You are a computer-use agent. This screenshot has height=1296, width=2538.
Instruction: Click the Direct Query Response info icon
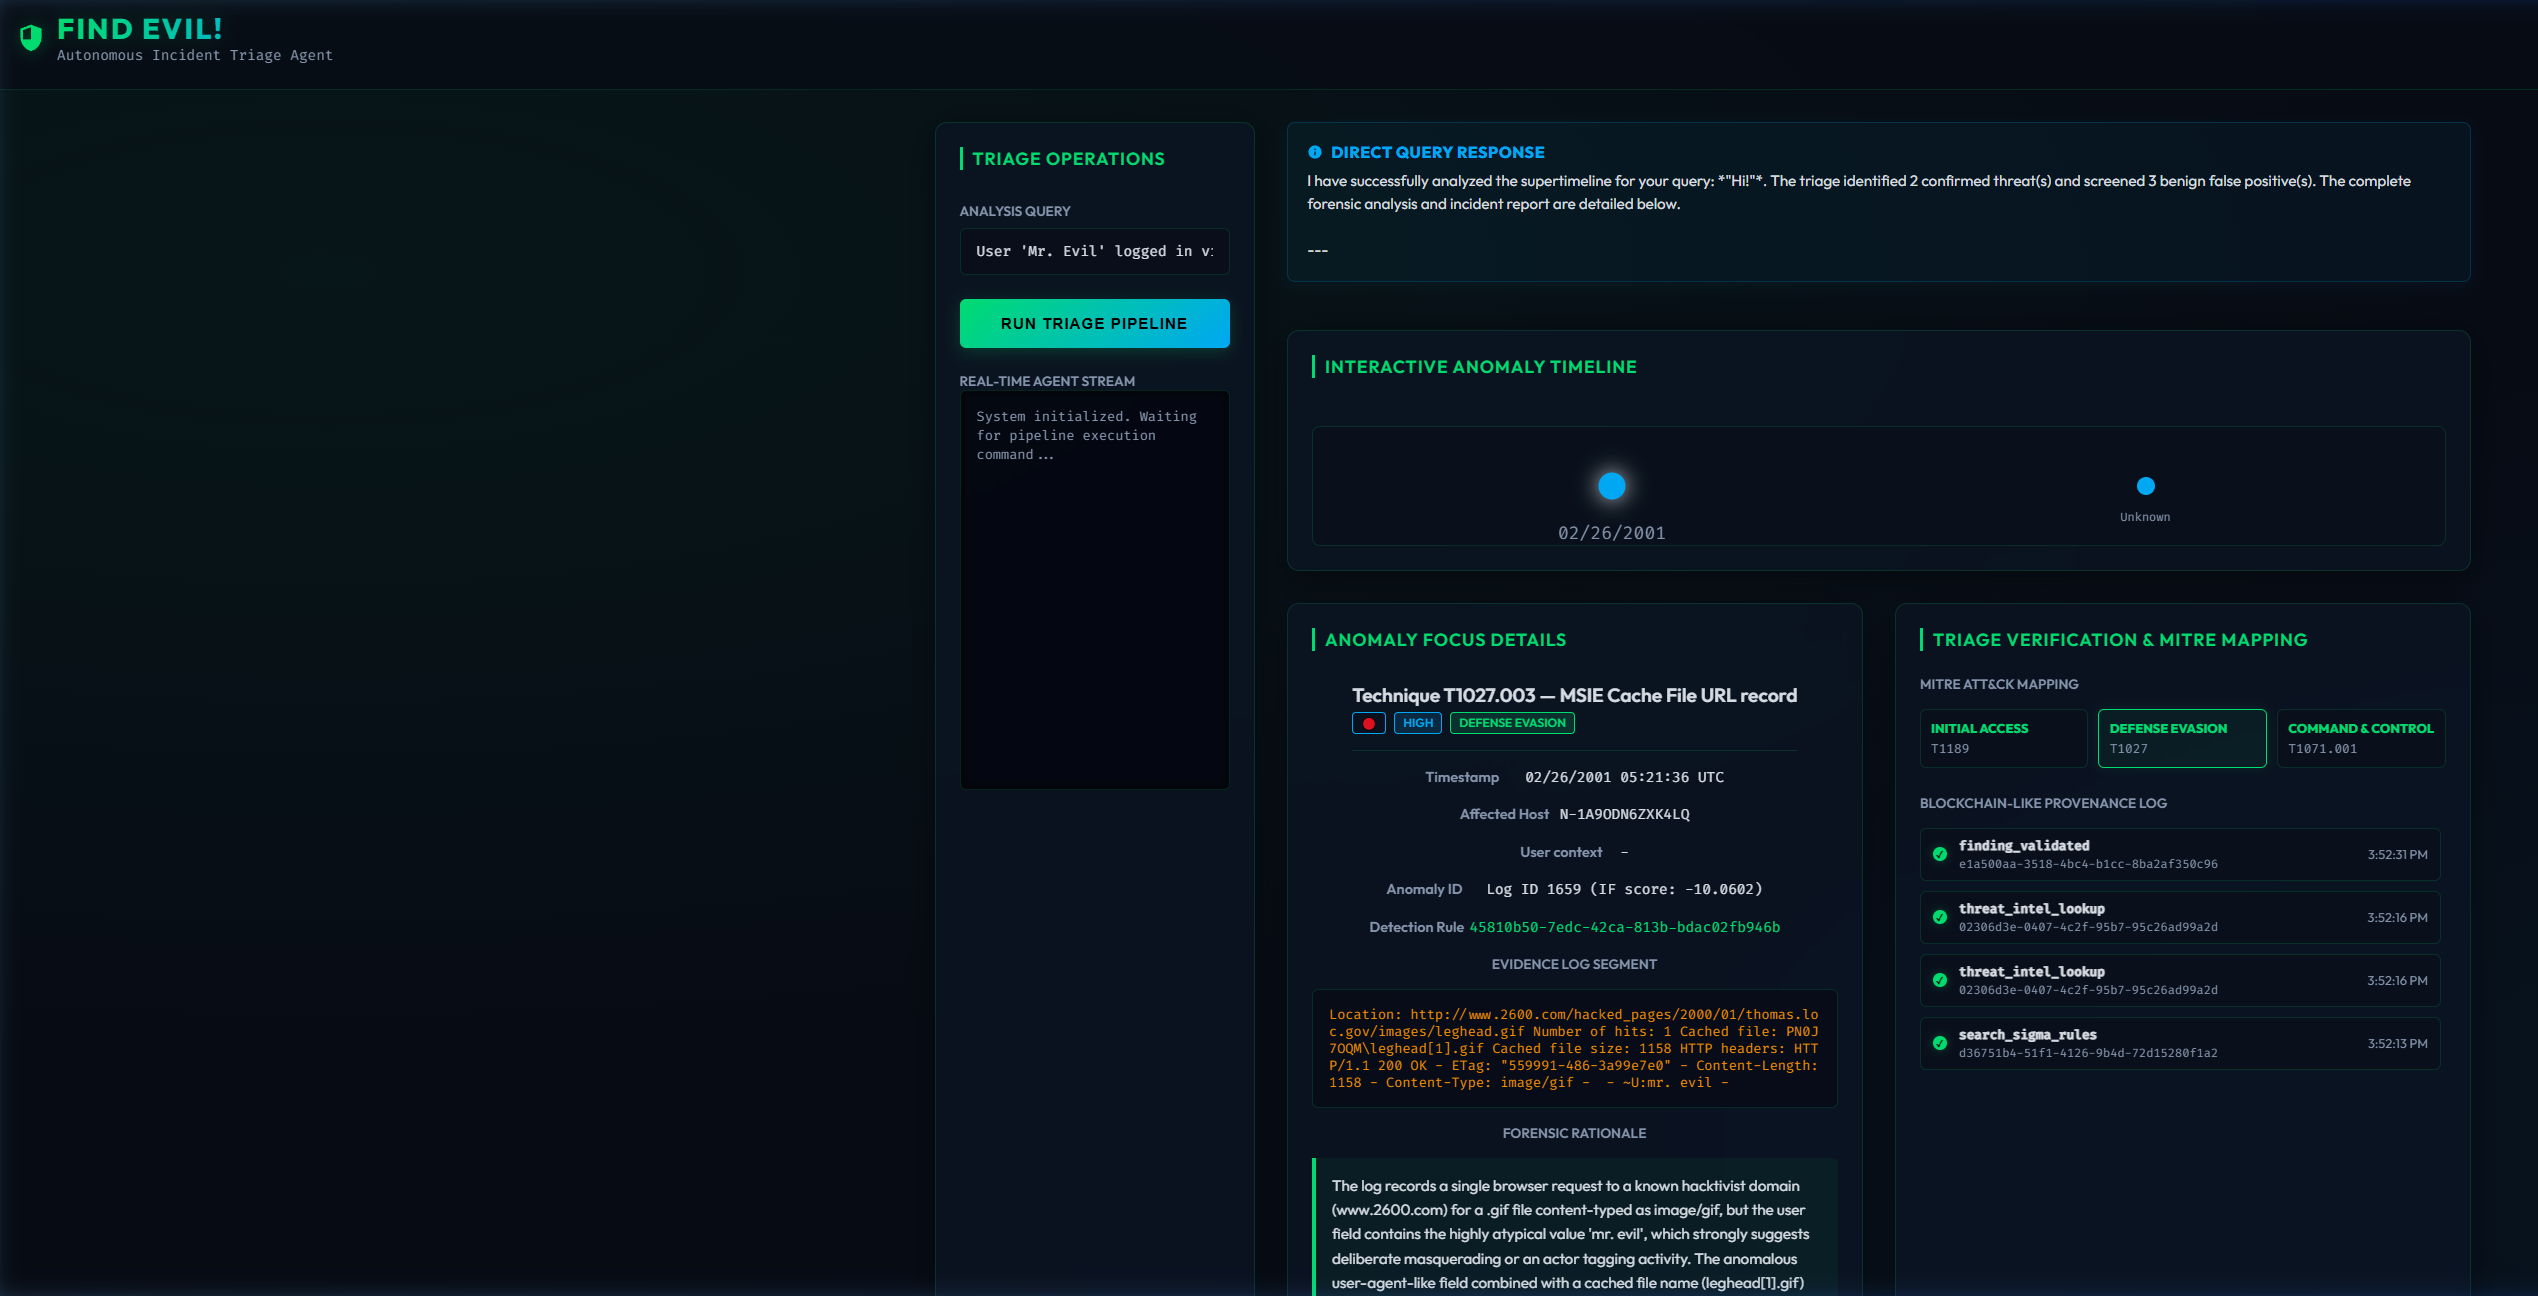click(x=1315, y=152)
